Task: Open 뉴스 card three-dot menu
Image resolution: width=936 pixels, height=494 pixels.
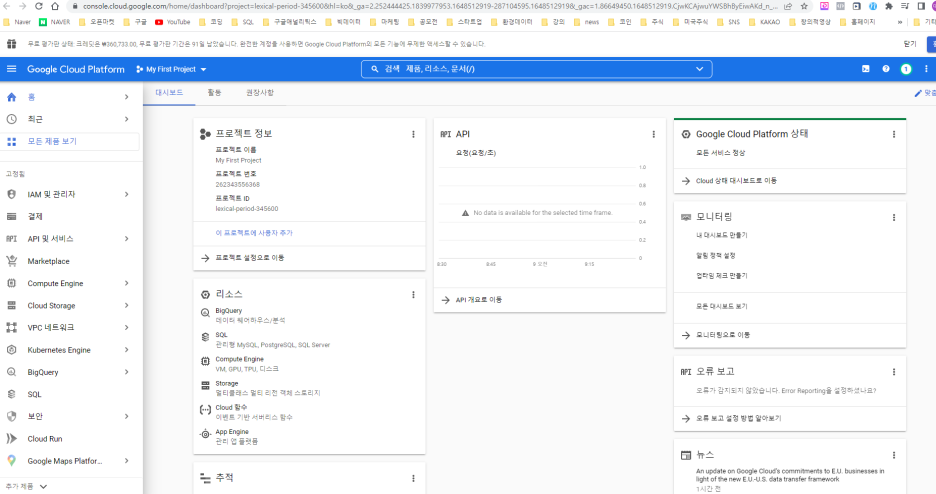Action: click(894, 455)
